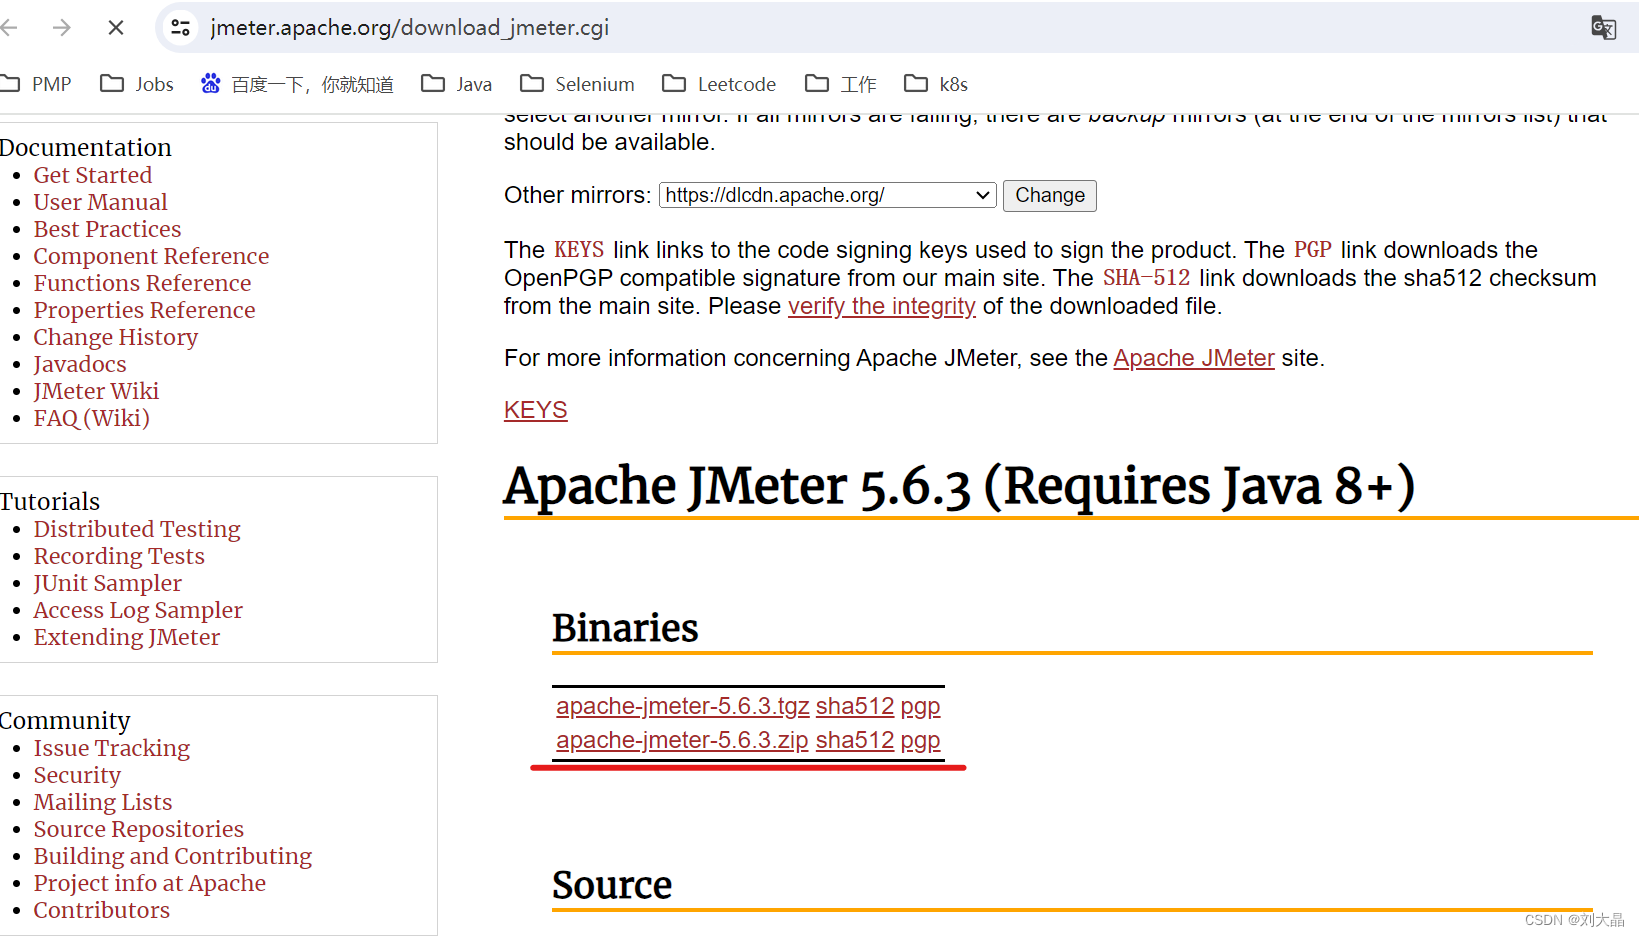The image size is (1639, 937).
Task: Focus the address bar URL
Action: click(x=409, y=27)
